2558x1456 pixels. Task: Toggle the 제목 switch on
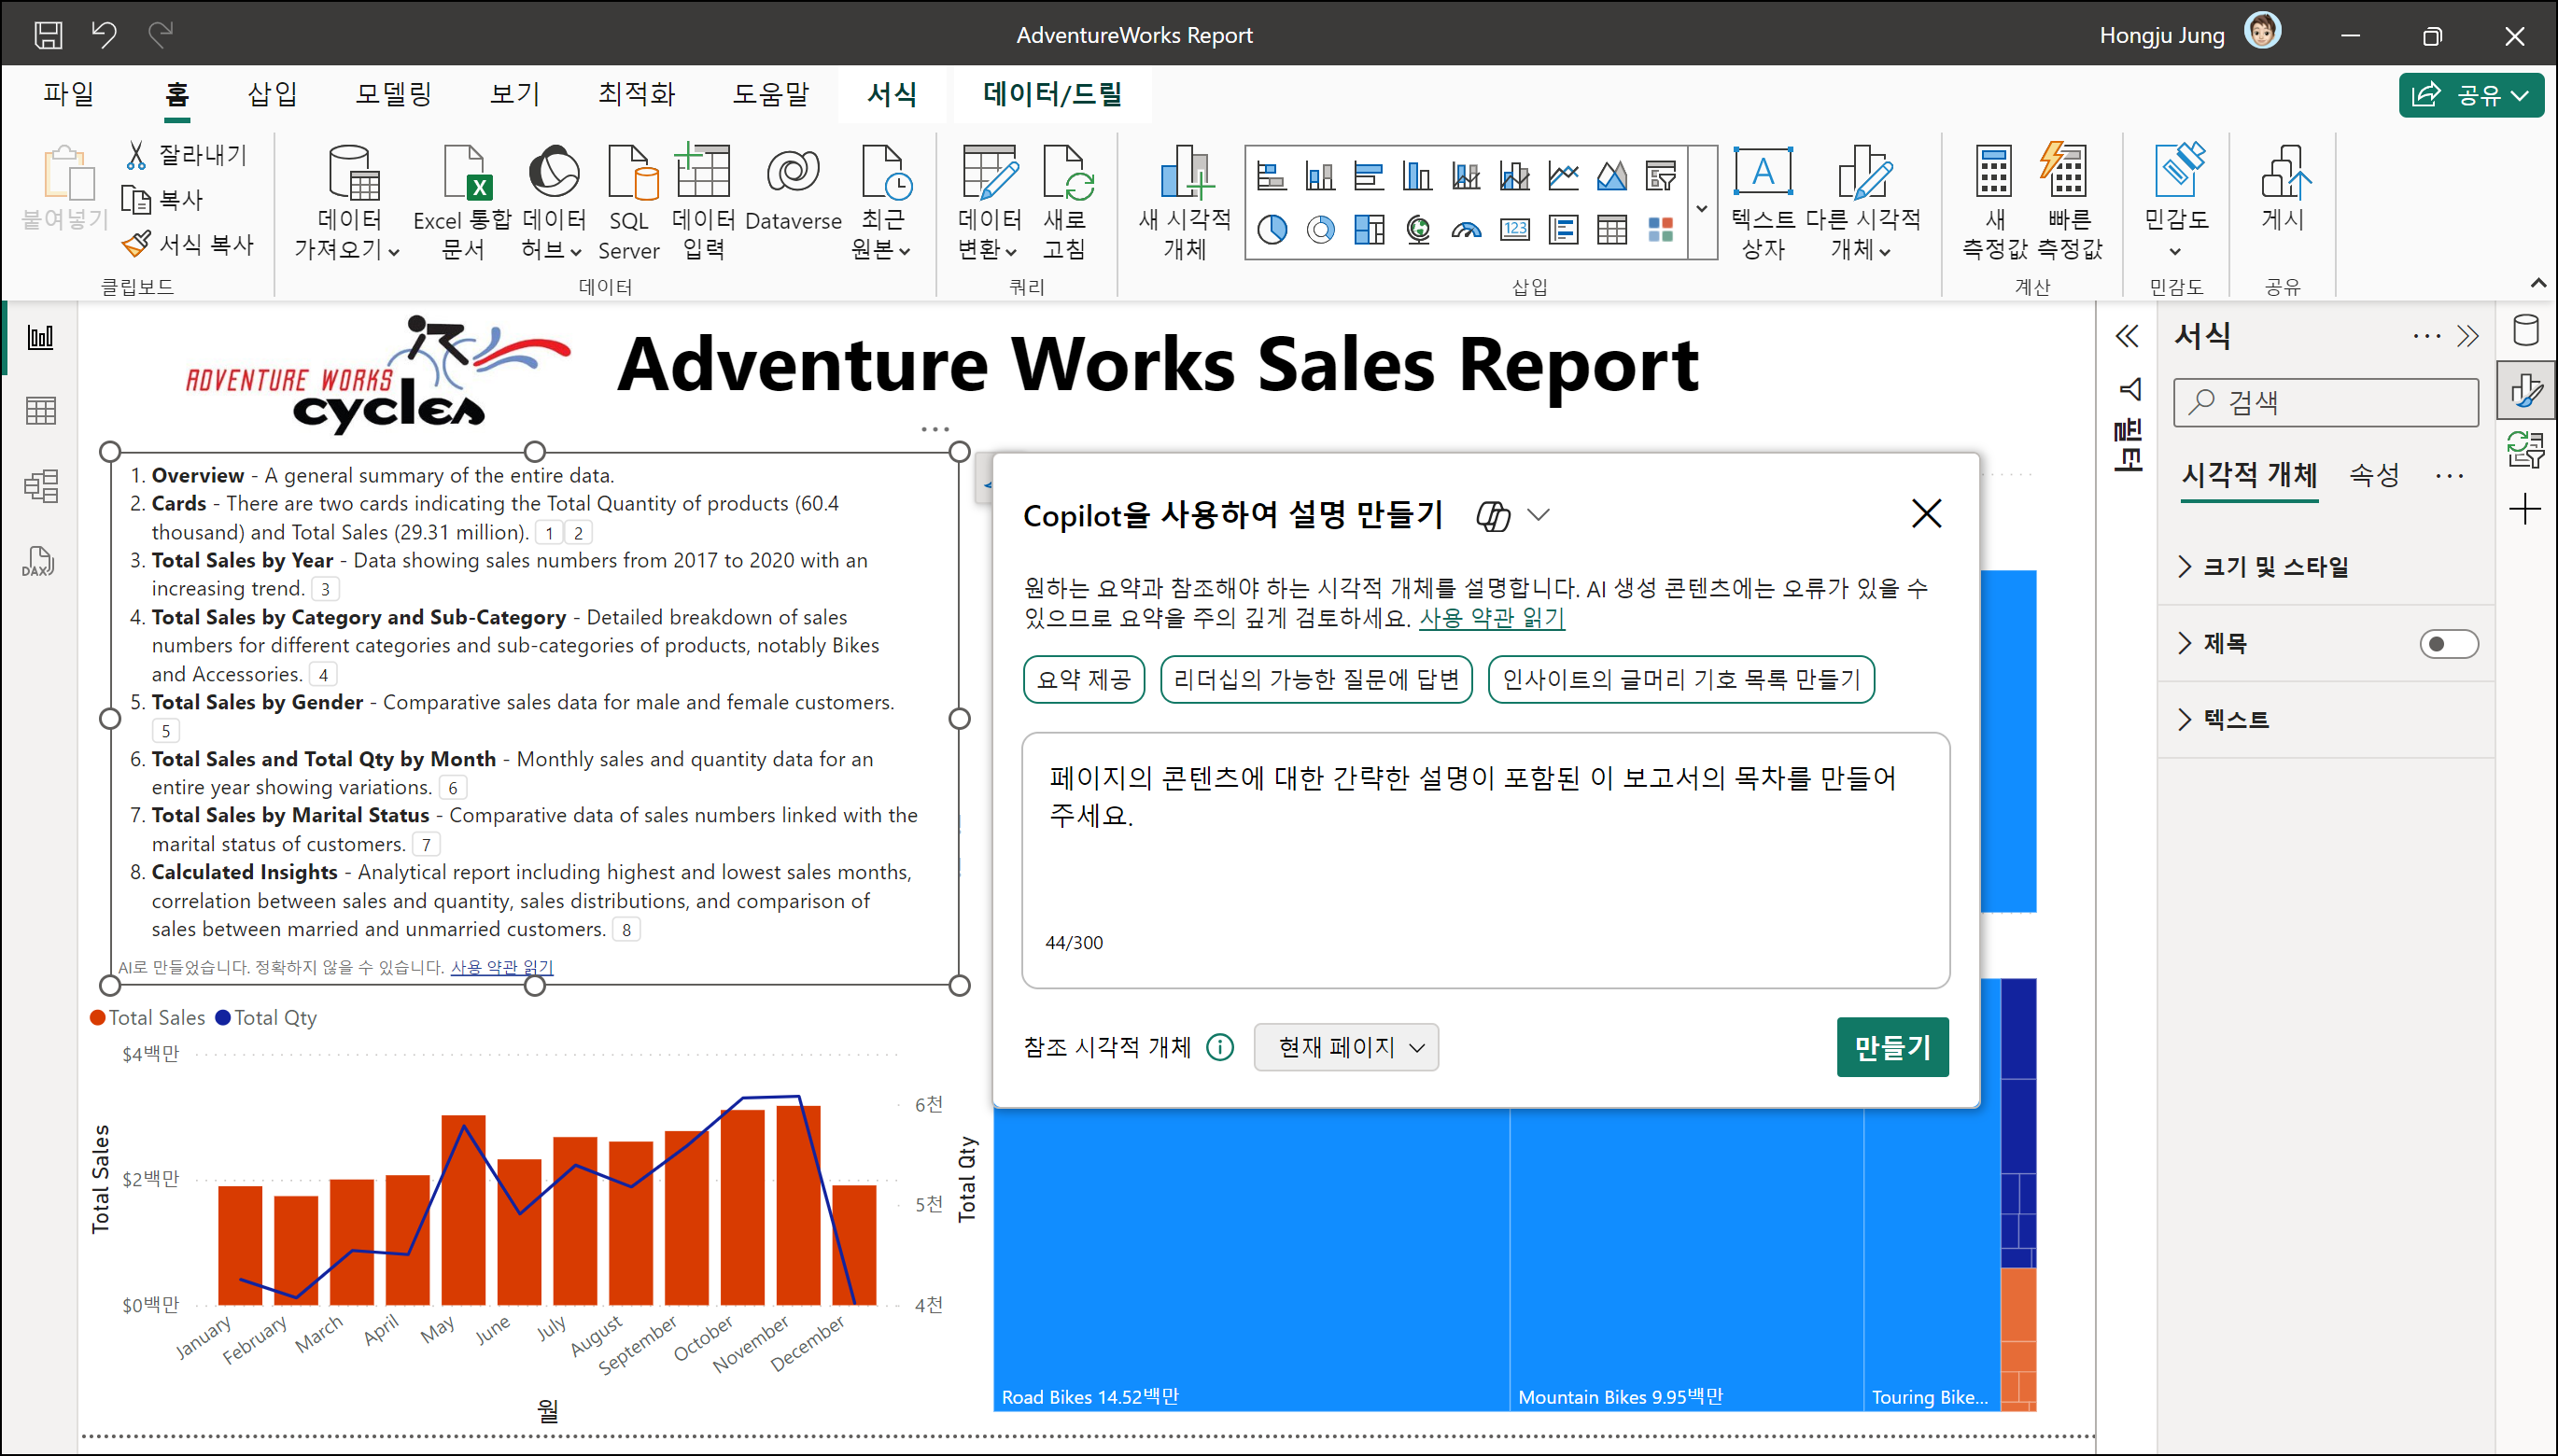click(2447, 643)
